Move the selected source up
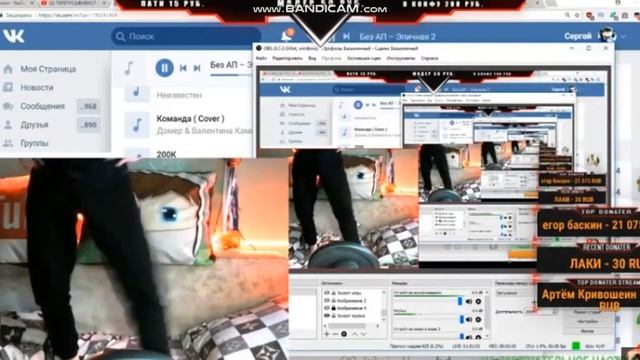 point(355,334)
